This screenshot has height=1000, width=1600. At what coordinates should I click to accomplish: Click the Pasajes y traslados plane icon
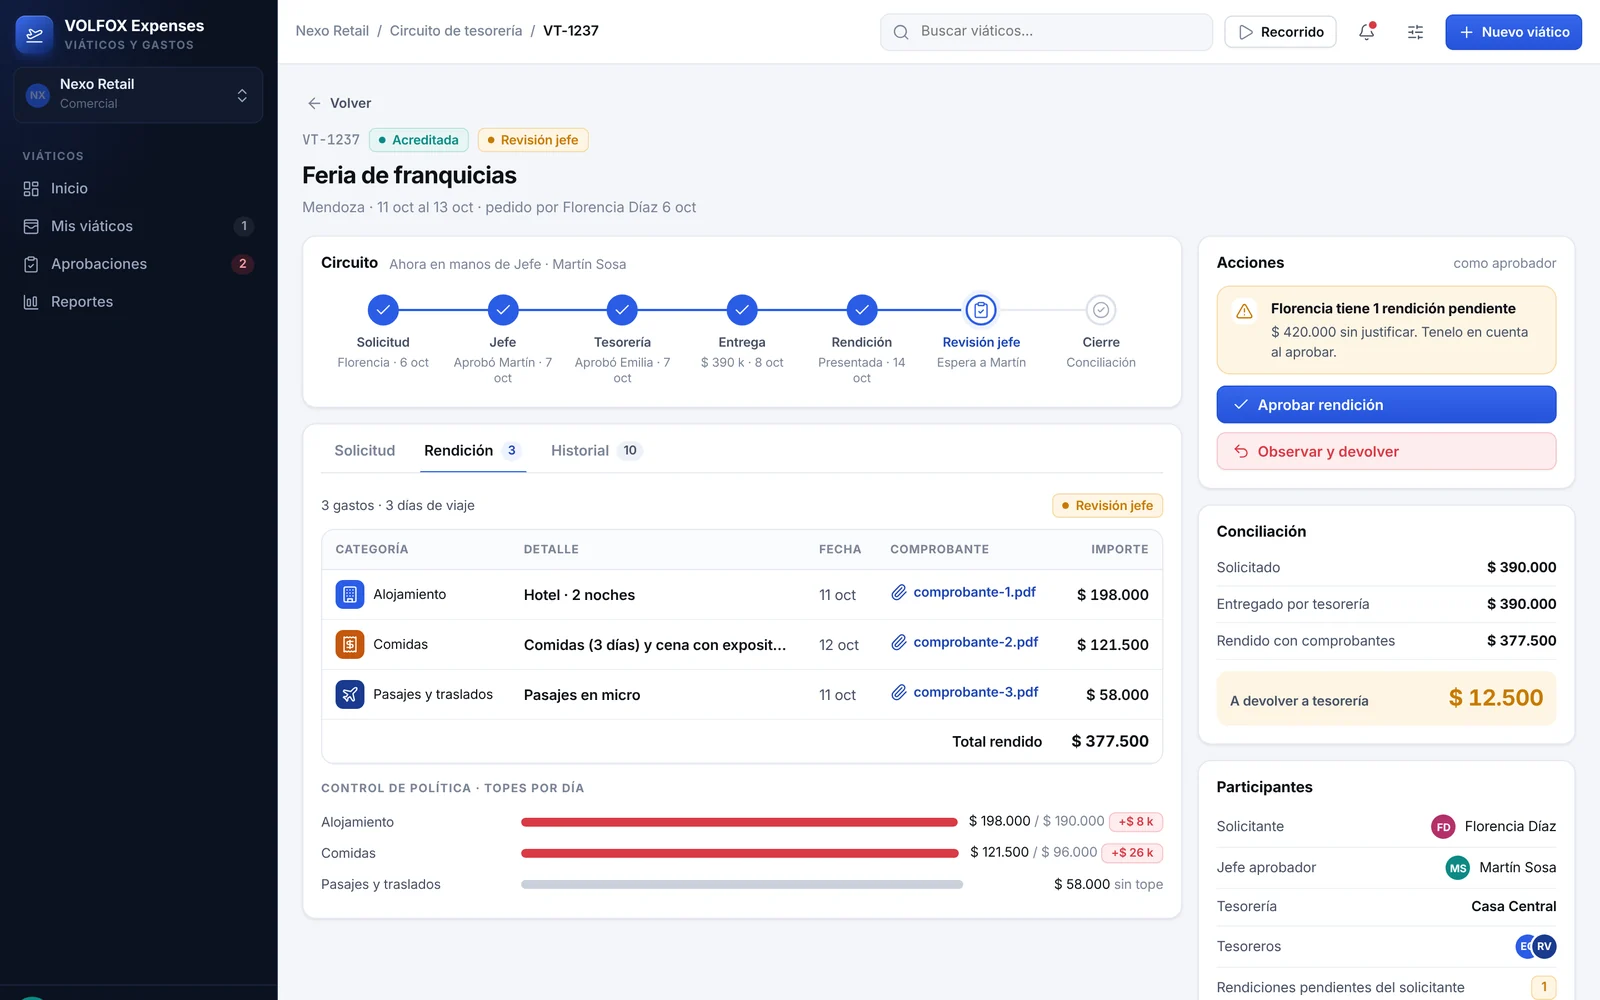click(x=350, y=694)
